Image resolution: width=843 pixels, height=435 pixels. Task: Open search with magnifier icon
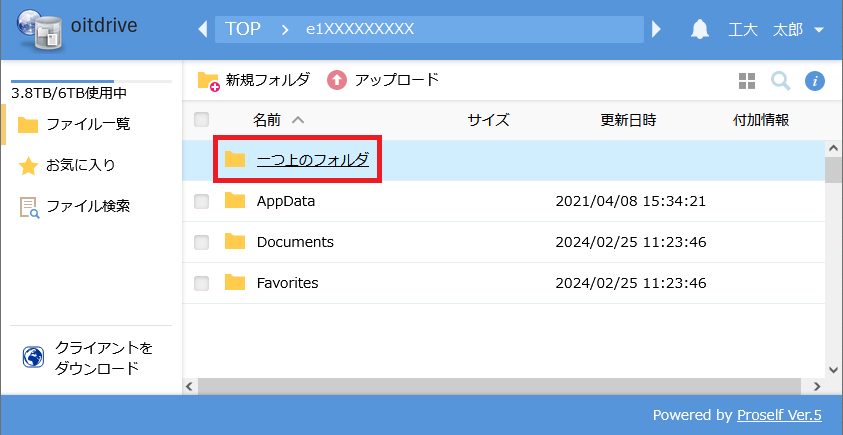coord(780,81)
